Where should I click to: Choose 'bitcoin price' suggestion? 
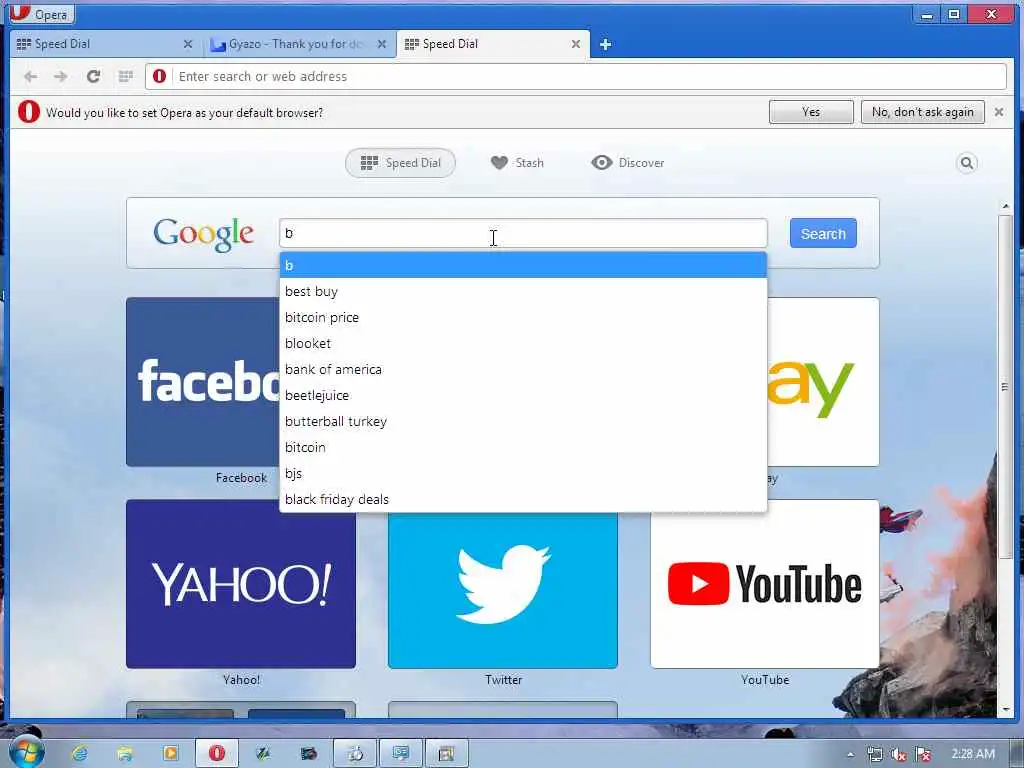point(523,317)
